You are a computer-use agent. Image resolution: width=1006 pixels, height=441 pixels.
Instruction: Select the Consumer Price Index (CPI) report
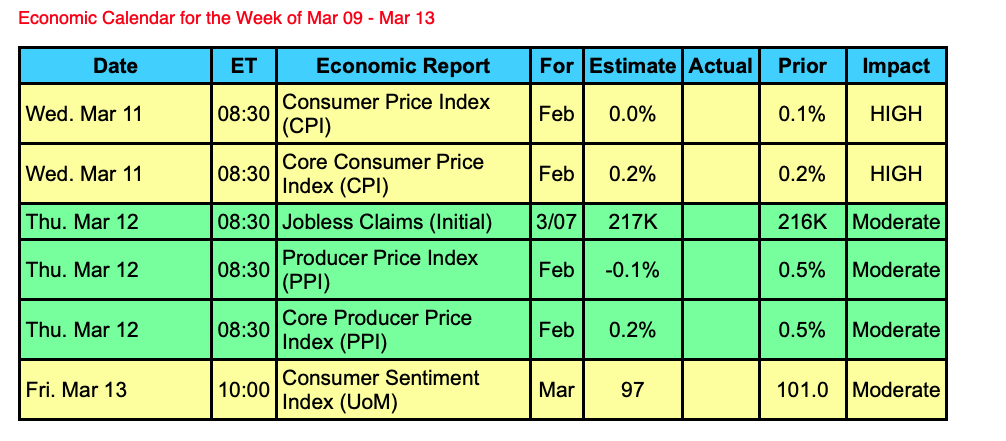pos(386,114)
